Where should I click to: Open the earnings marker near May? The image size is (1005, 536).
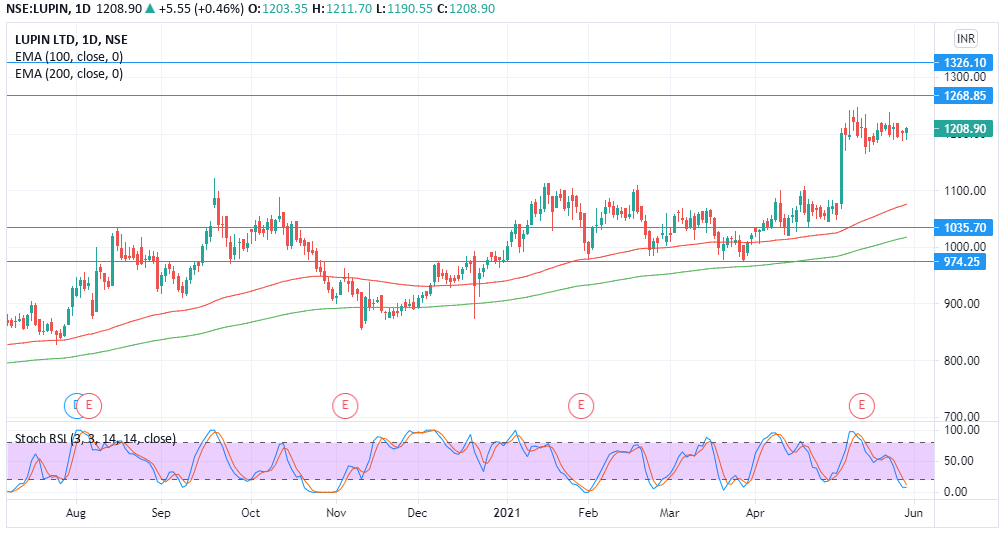point(862,405)
